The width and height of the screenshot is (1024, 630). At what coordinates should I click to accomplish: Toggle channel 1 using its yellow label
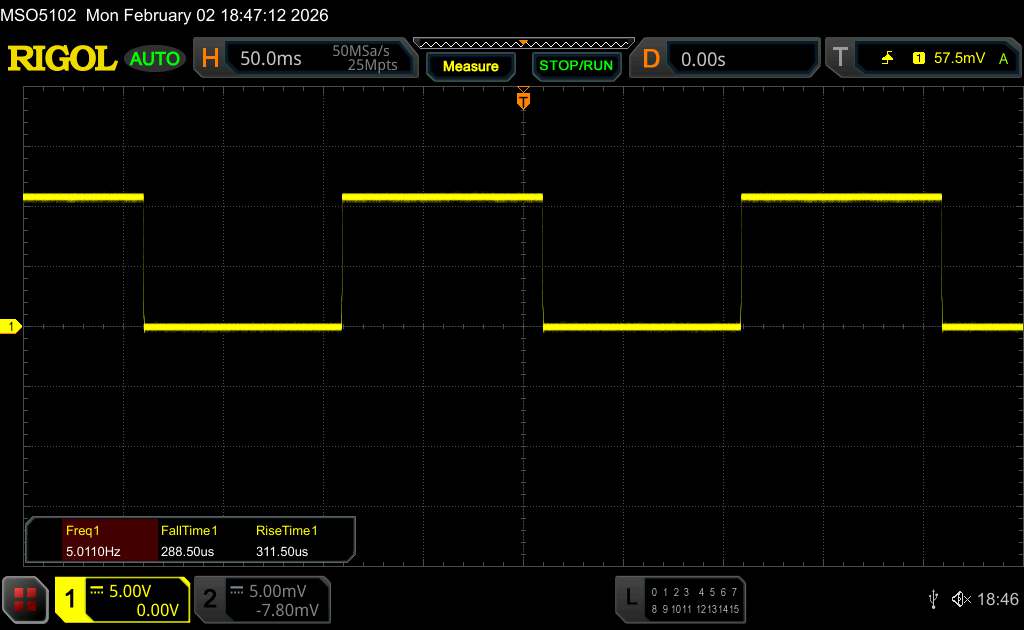coord(71,599)
